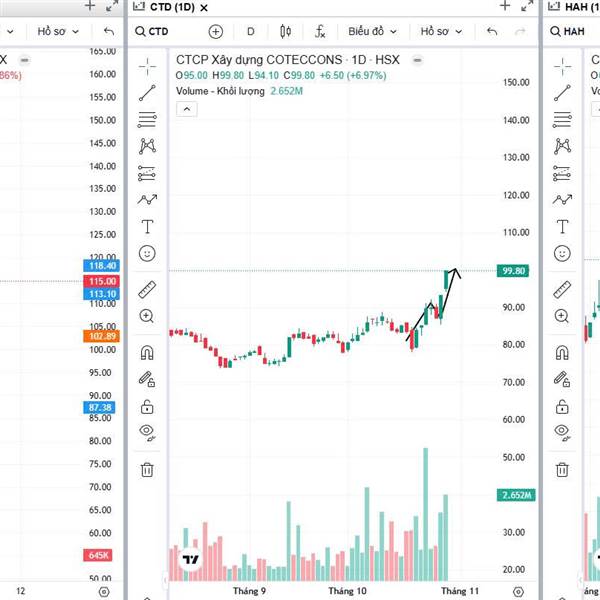The height and width of the screenshot is (600, 600).
Task: Switch to the CTD (1D) tab
Action: coord(164,7)
